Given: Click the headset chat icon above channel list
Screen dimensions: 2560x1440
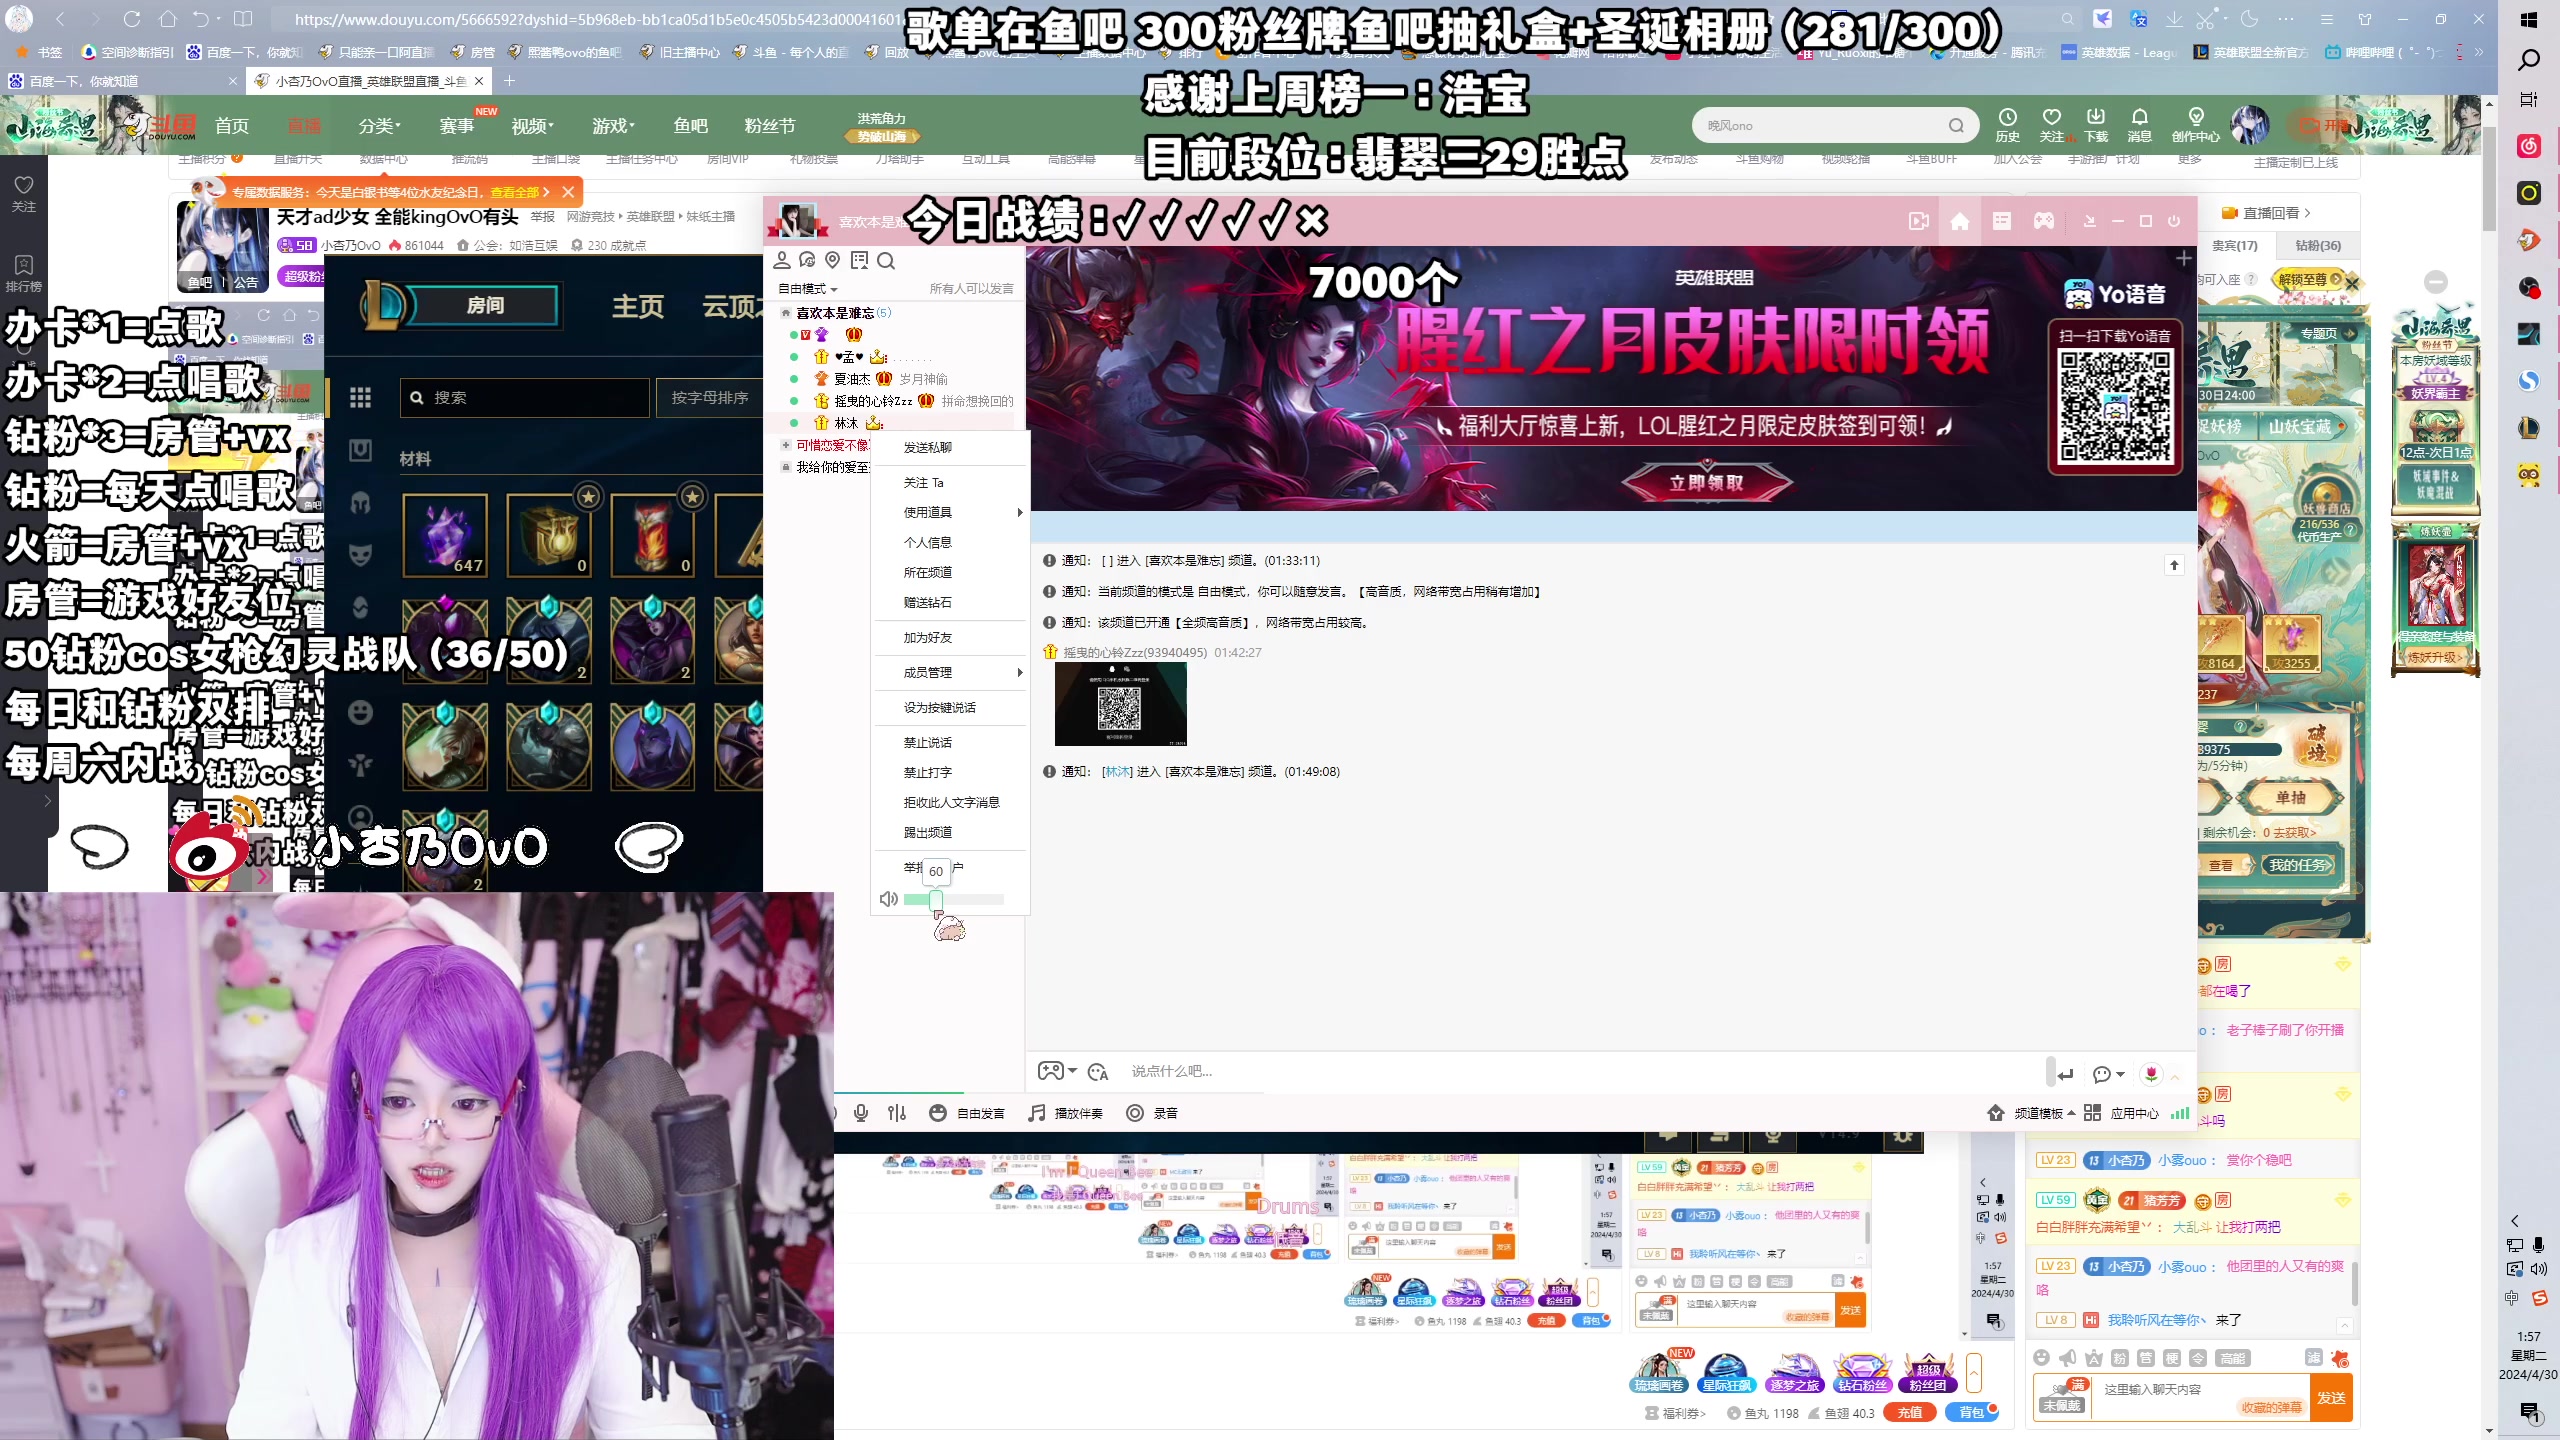Looking at the screenshot, I should pos(807,261).
